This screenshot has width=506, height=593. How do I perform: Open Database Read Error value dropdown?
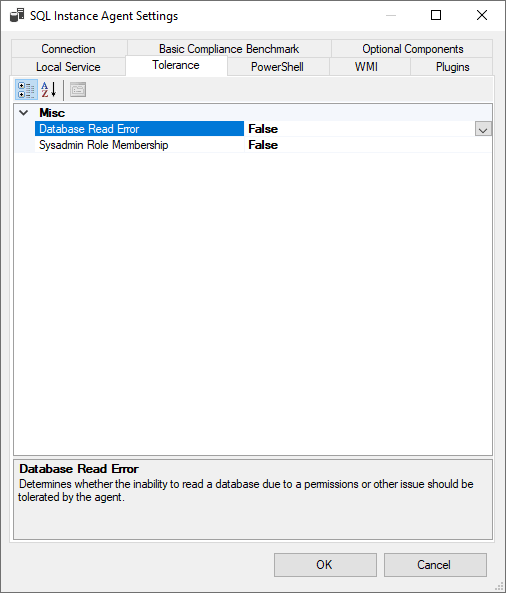[x=483, y=129]
